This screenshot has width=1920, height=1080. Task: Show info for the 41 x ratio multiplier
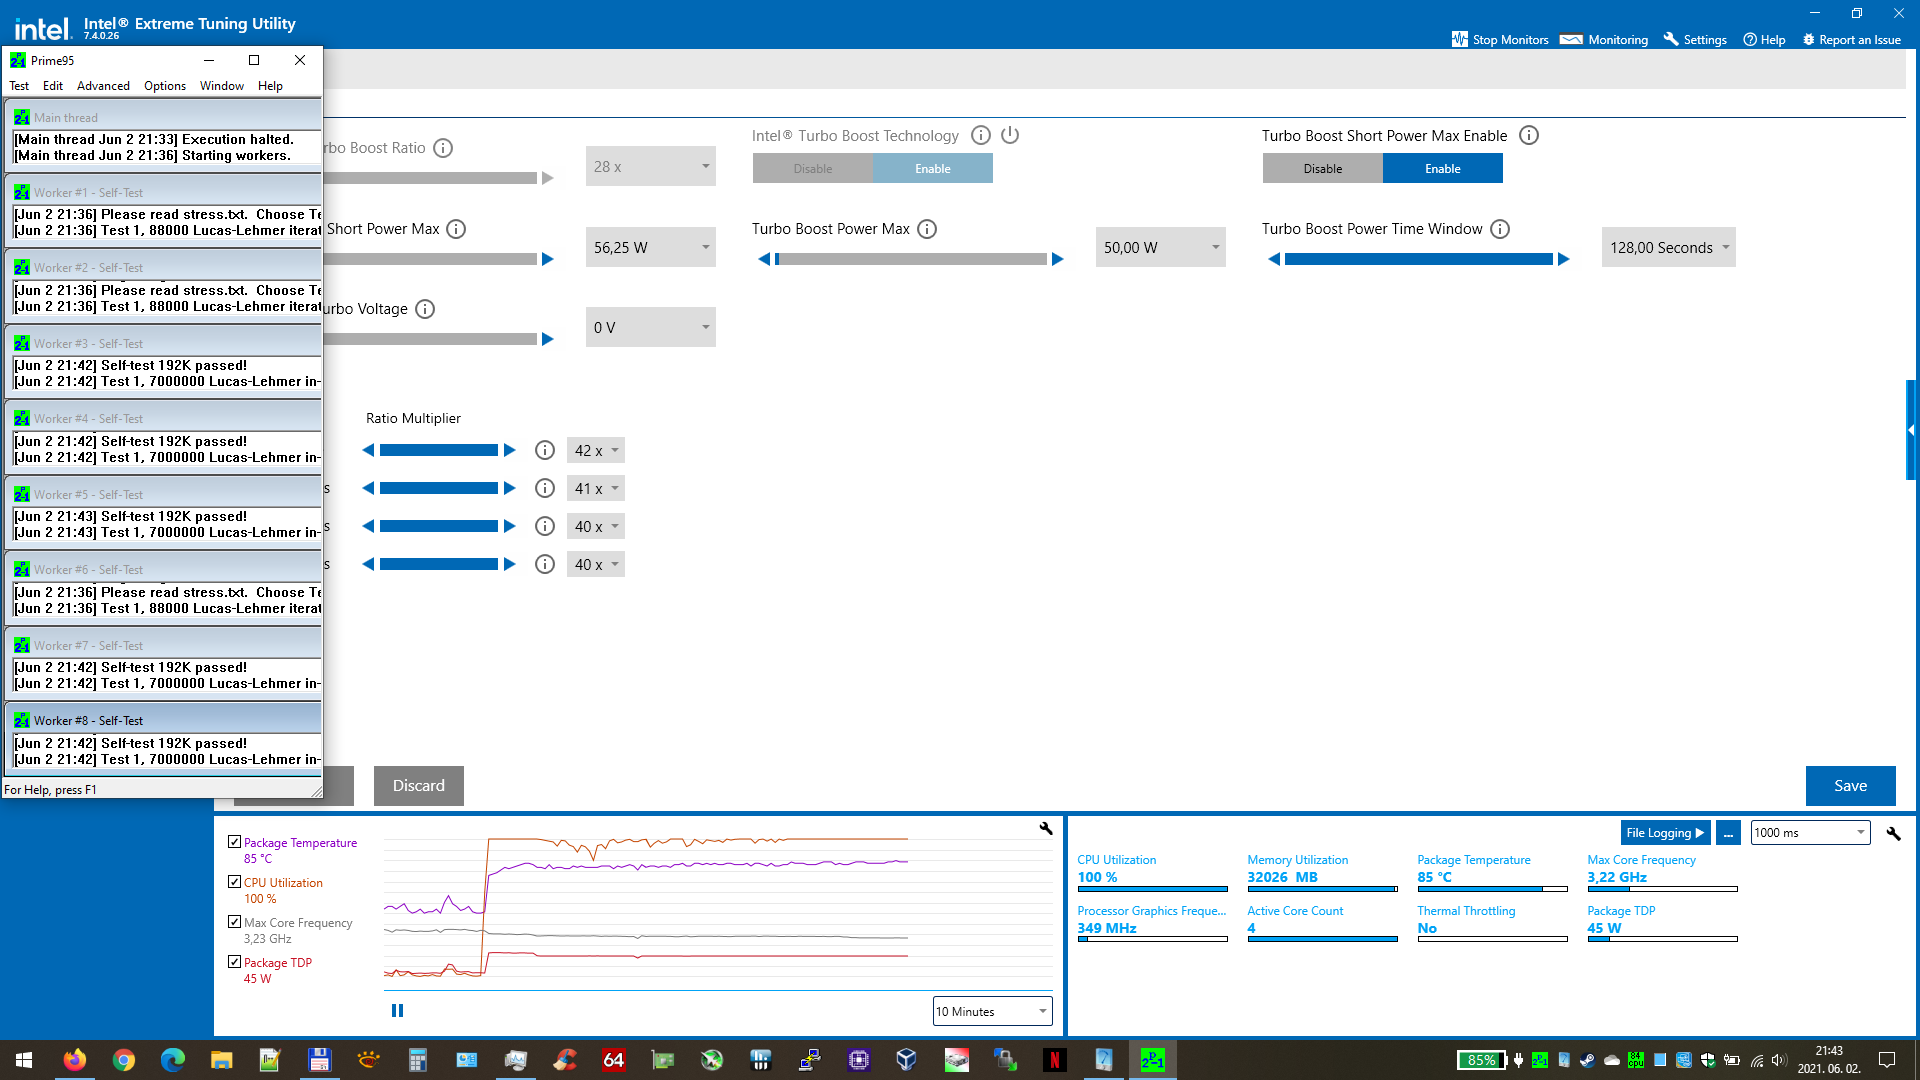(x=545, y=488)
